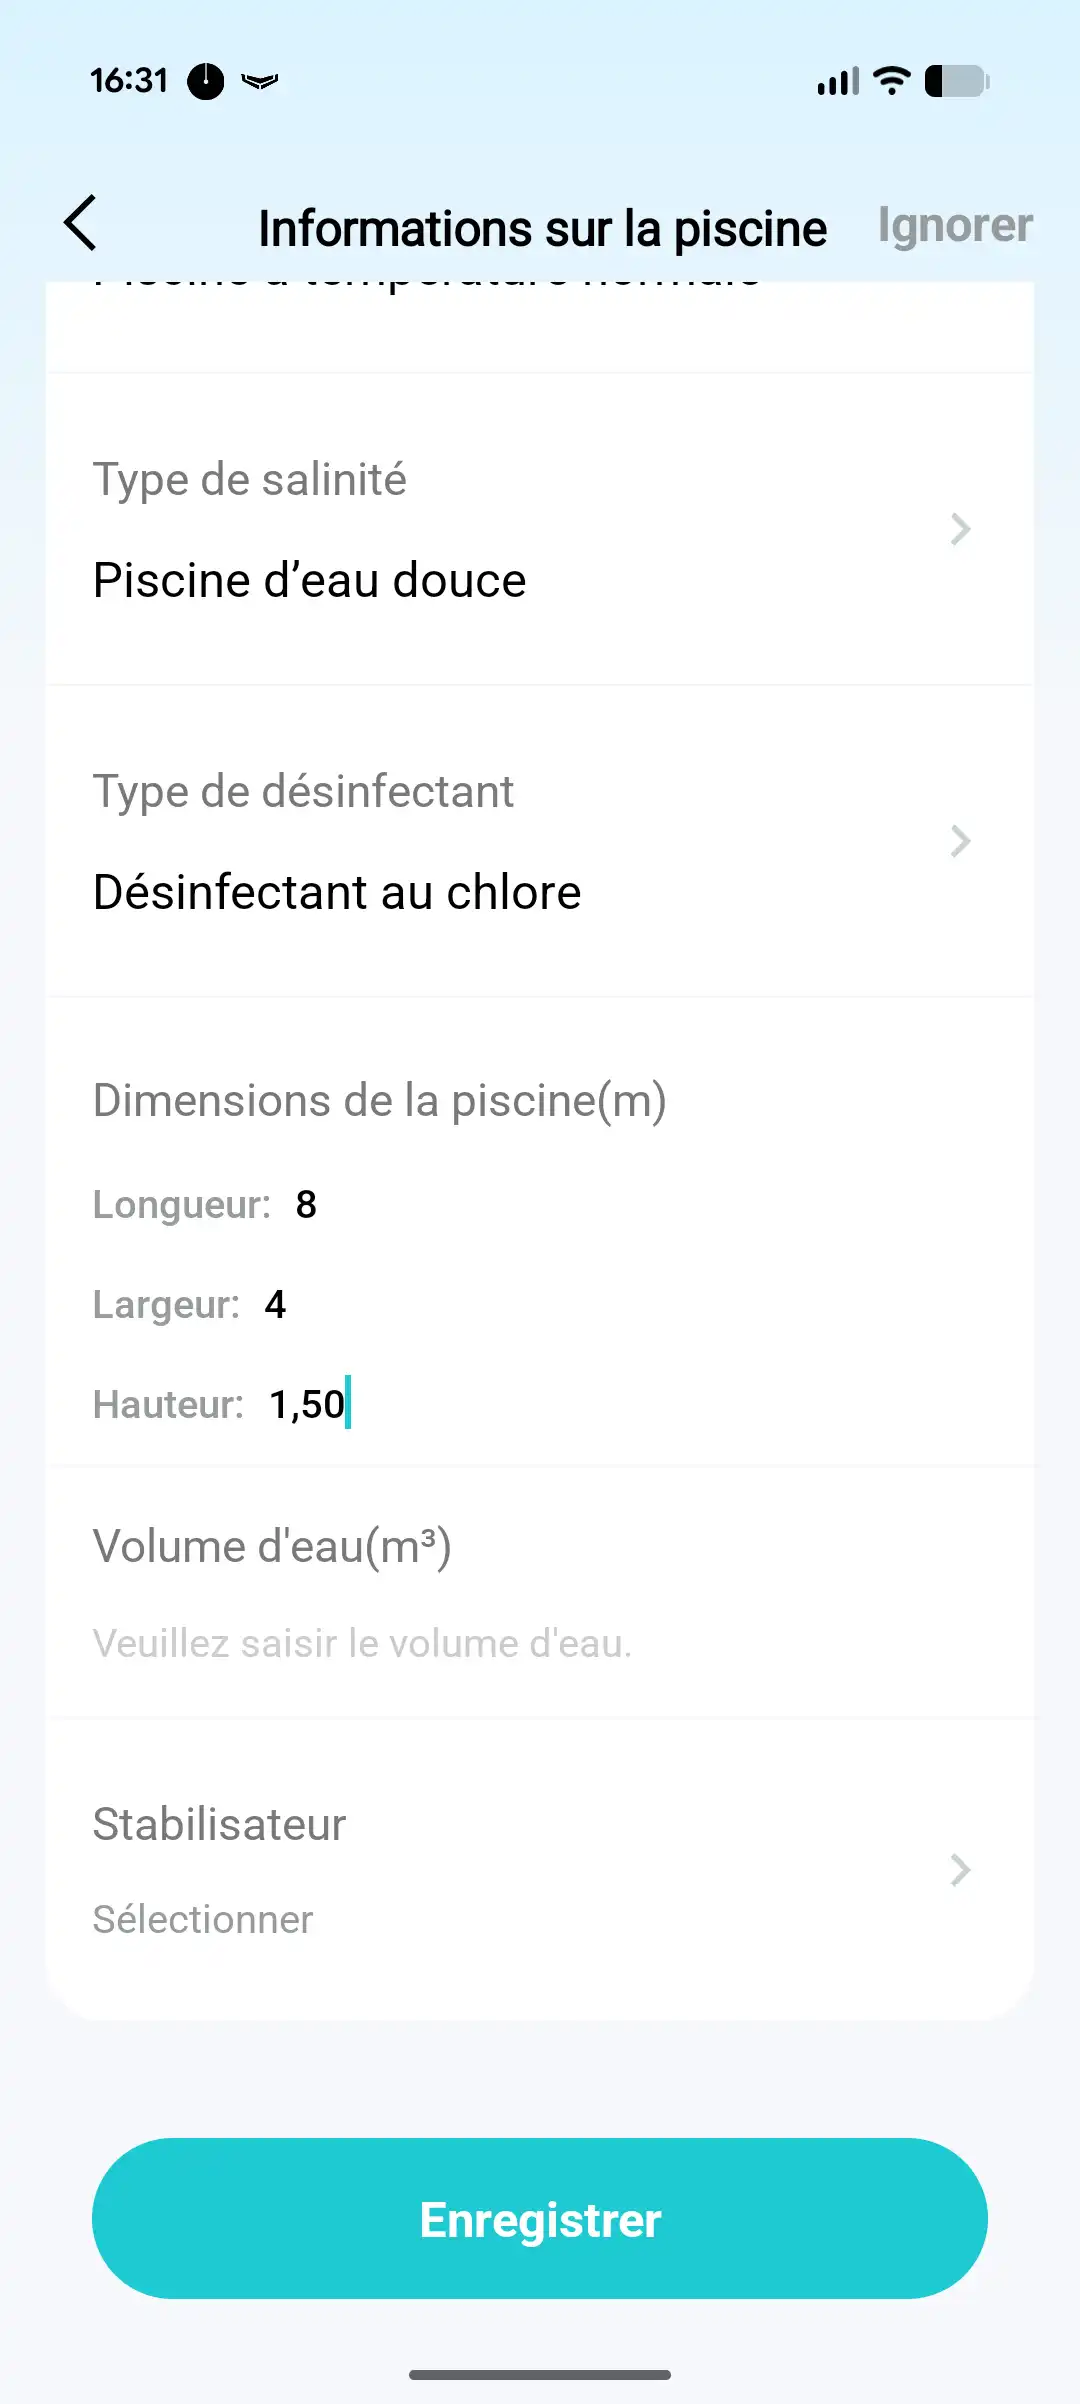Tap the Largeur value field

(276, 1305)
